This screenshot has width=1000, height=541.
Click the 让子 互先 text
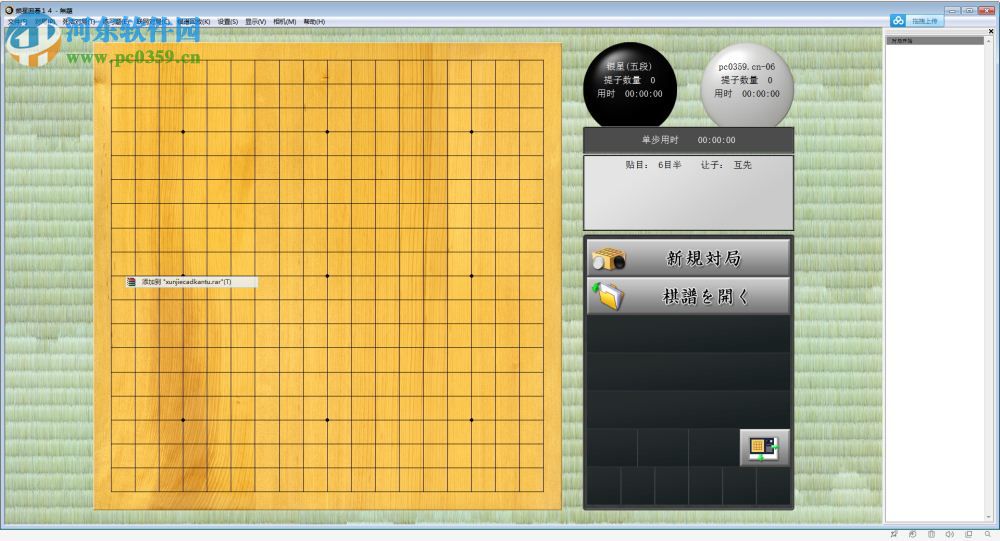coord(726,165)
